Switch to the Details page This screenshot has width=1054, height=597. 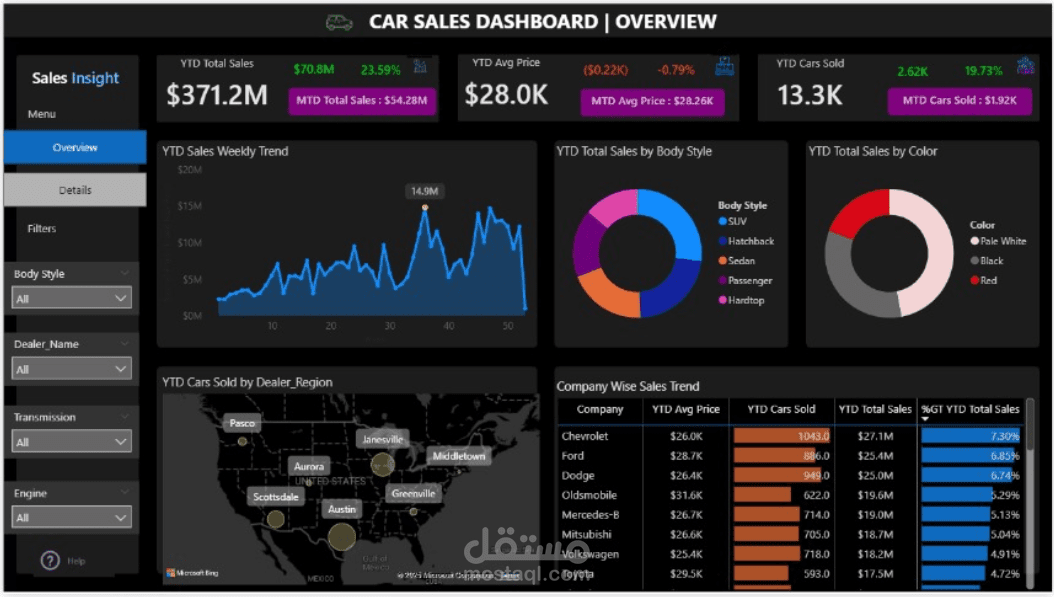click(75, 190)
